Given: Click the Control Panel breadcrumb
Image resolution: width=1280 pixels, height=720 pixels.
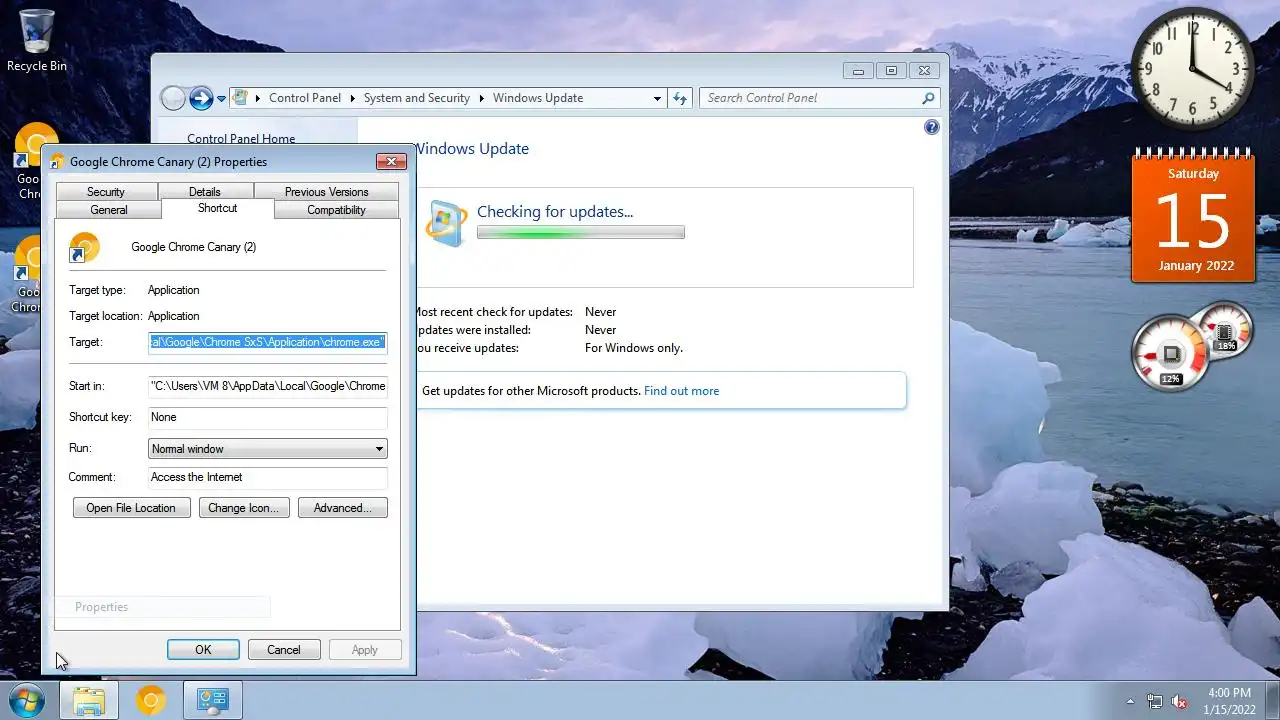Looking at the screenshot, I should (305, 98).
